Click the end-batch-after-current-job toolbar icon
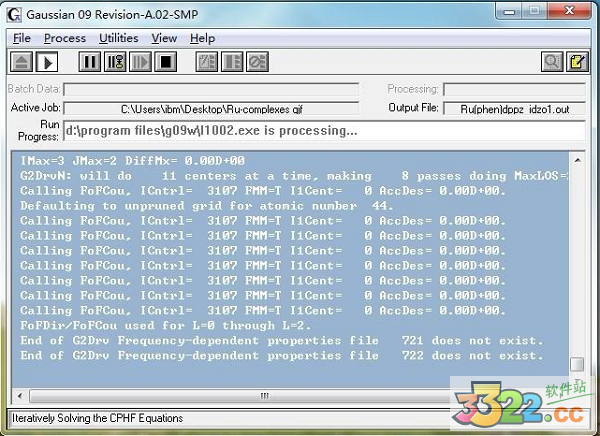The height and width of the screenshot is (436, 600). (x=232, y=62)
